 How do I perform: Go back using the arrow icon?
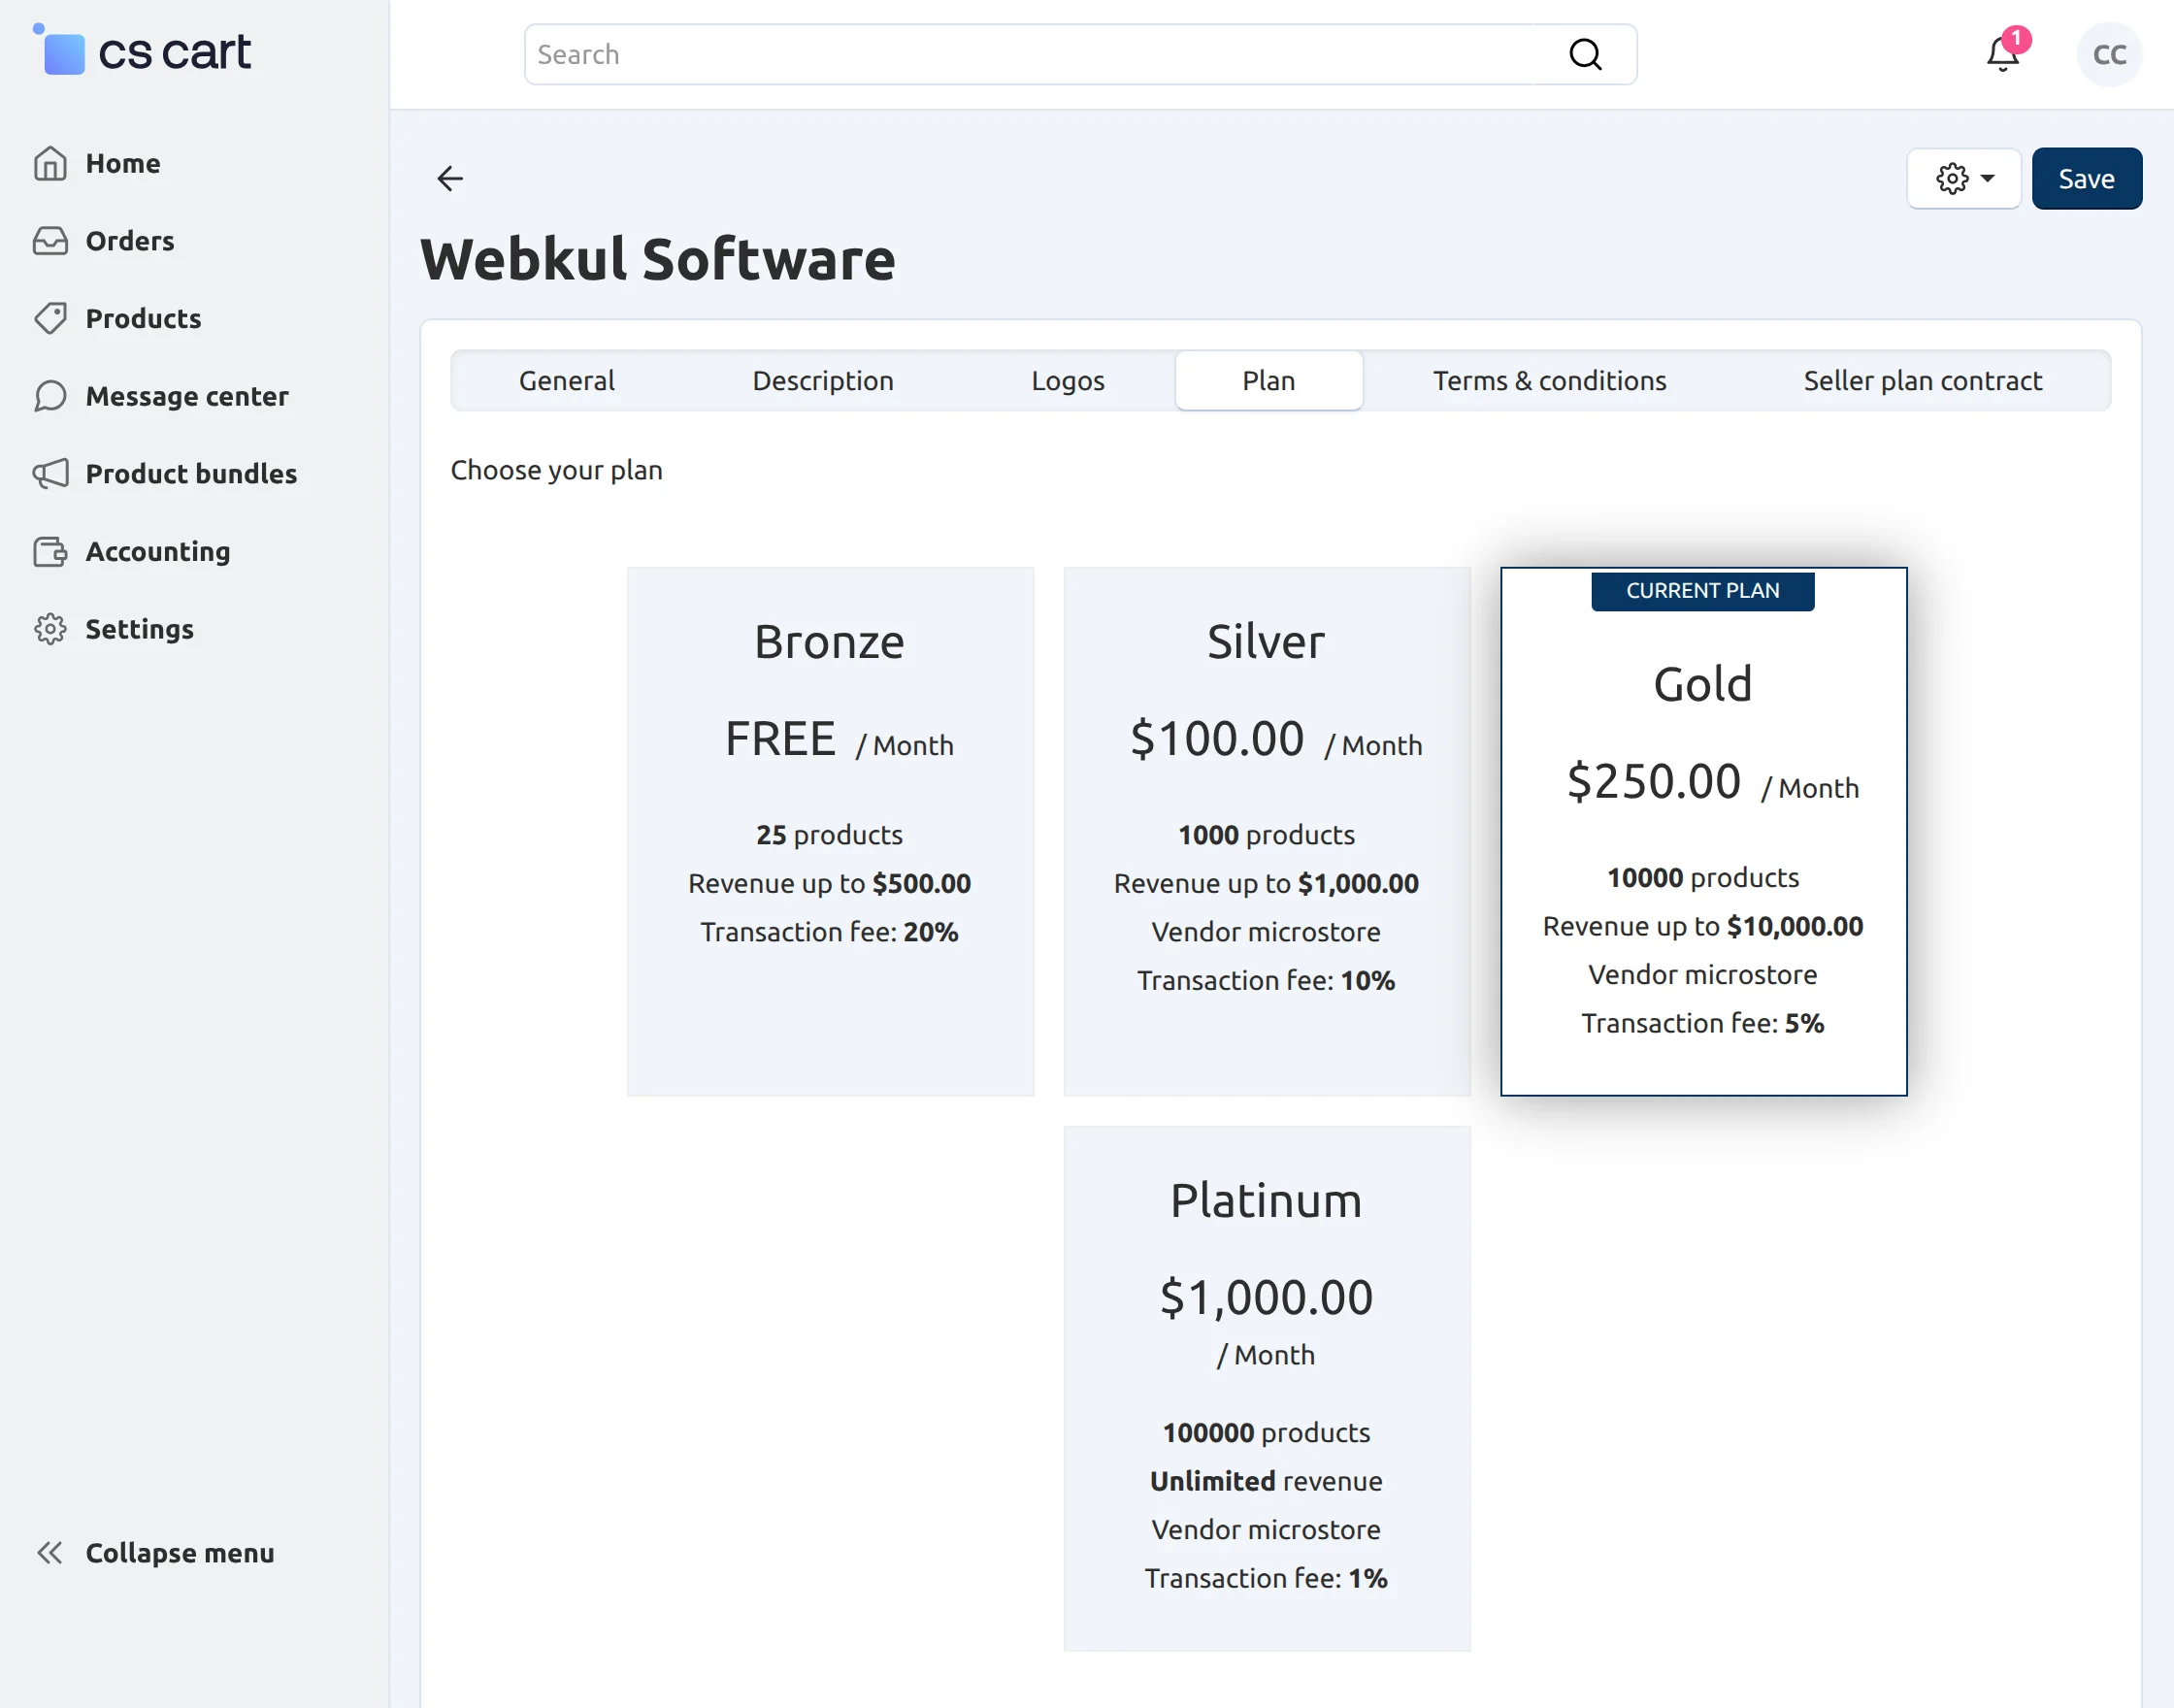pyautogui.click(x=450, y=178)
